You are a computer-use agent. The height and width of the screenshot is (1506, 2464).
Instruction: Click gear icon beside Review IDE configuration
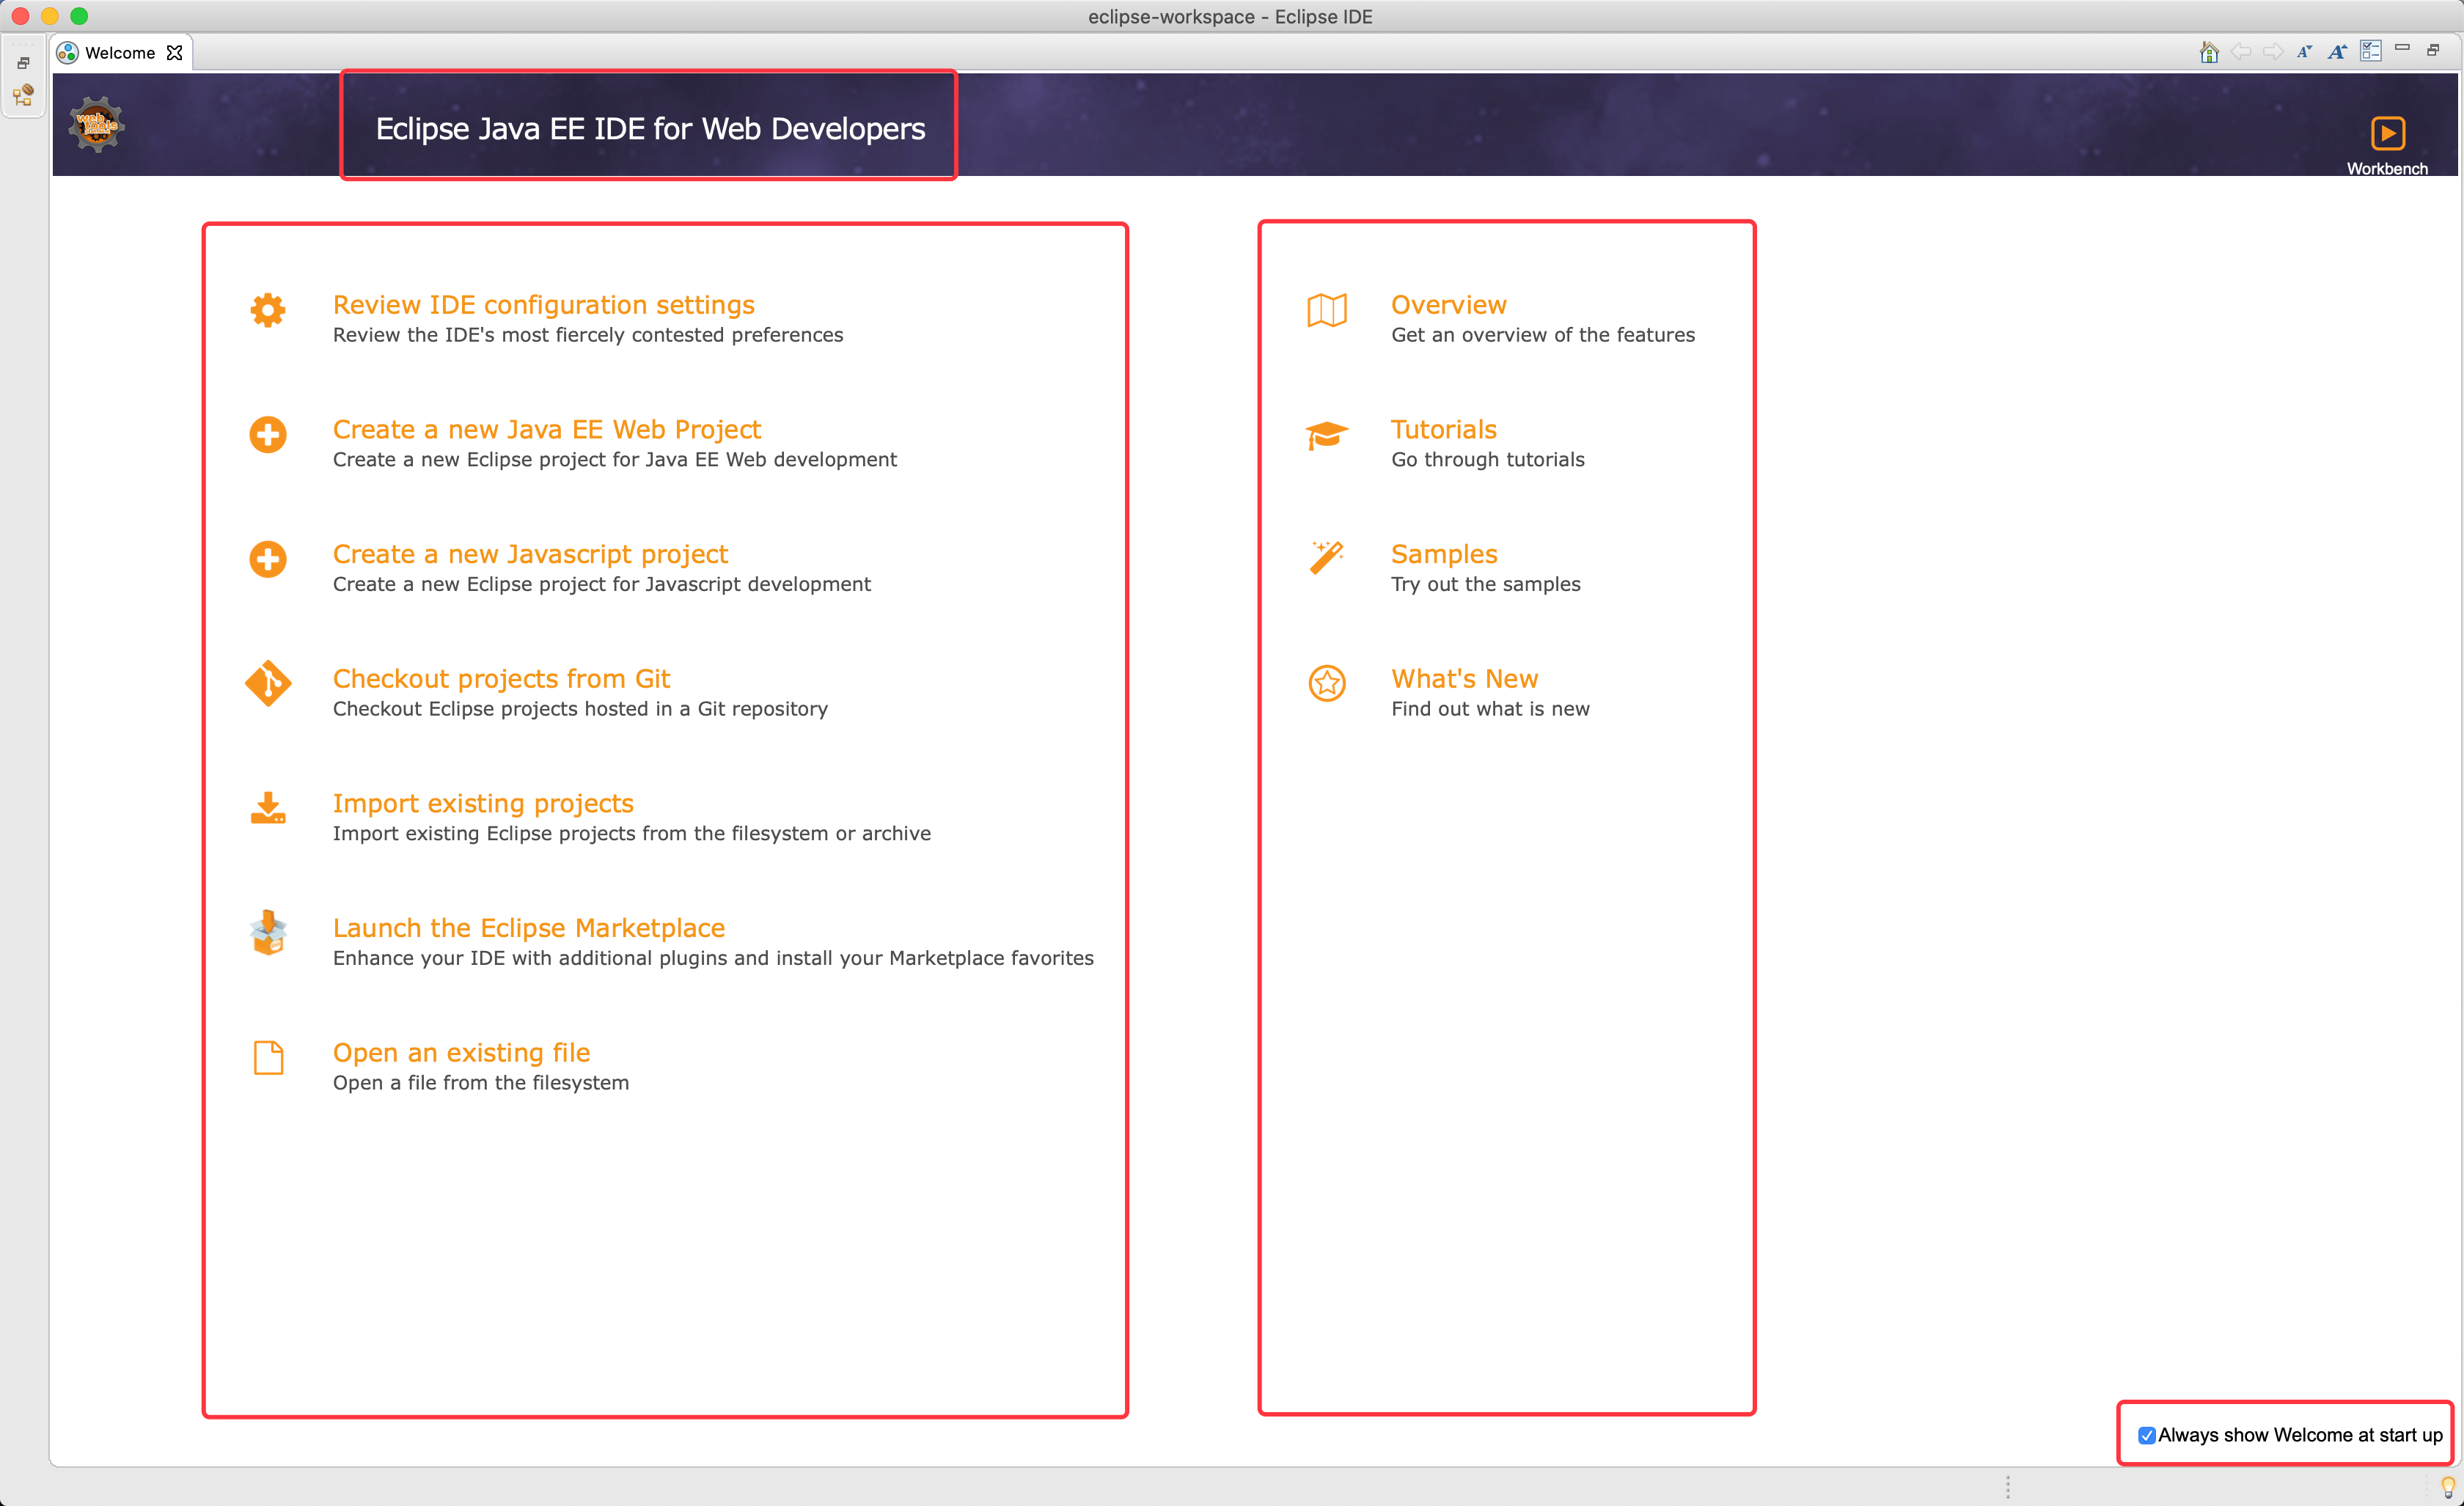268,310
